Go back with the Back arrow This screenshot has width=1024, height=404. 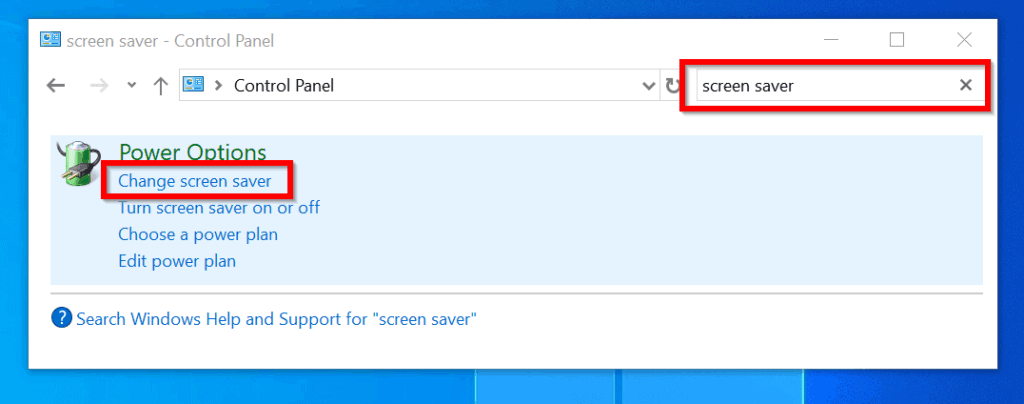coord(56,85)
